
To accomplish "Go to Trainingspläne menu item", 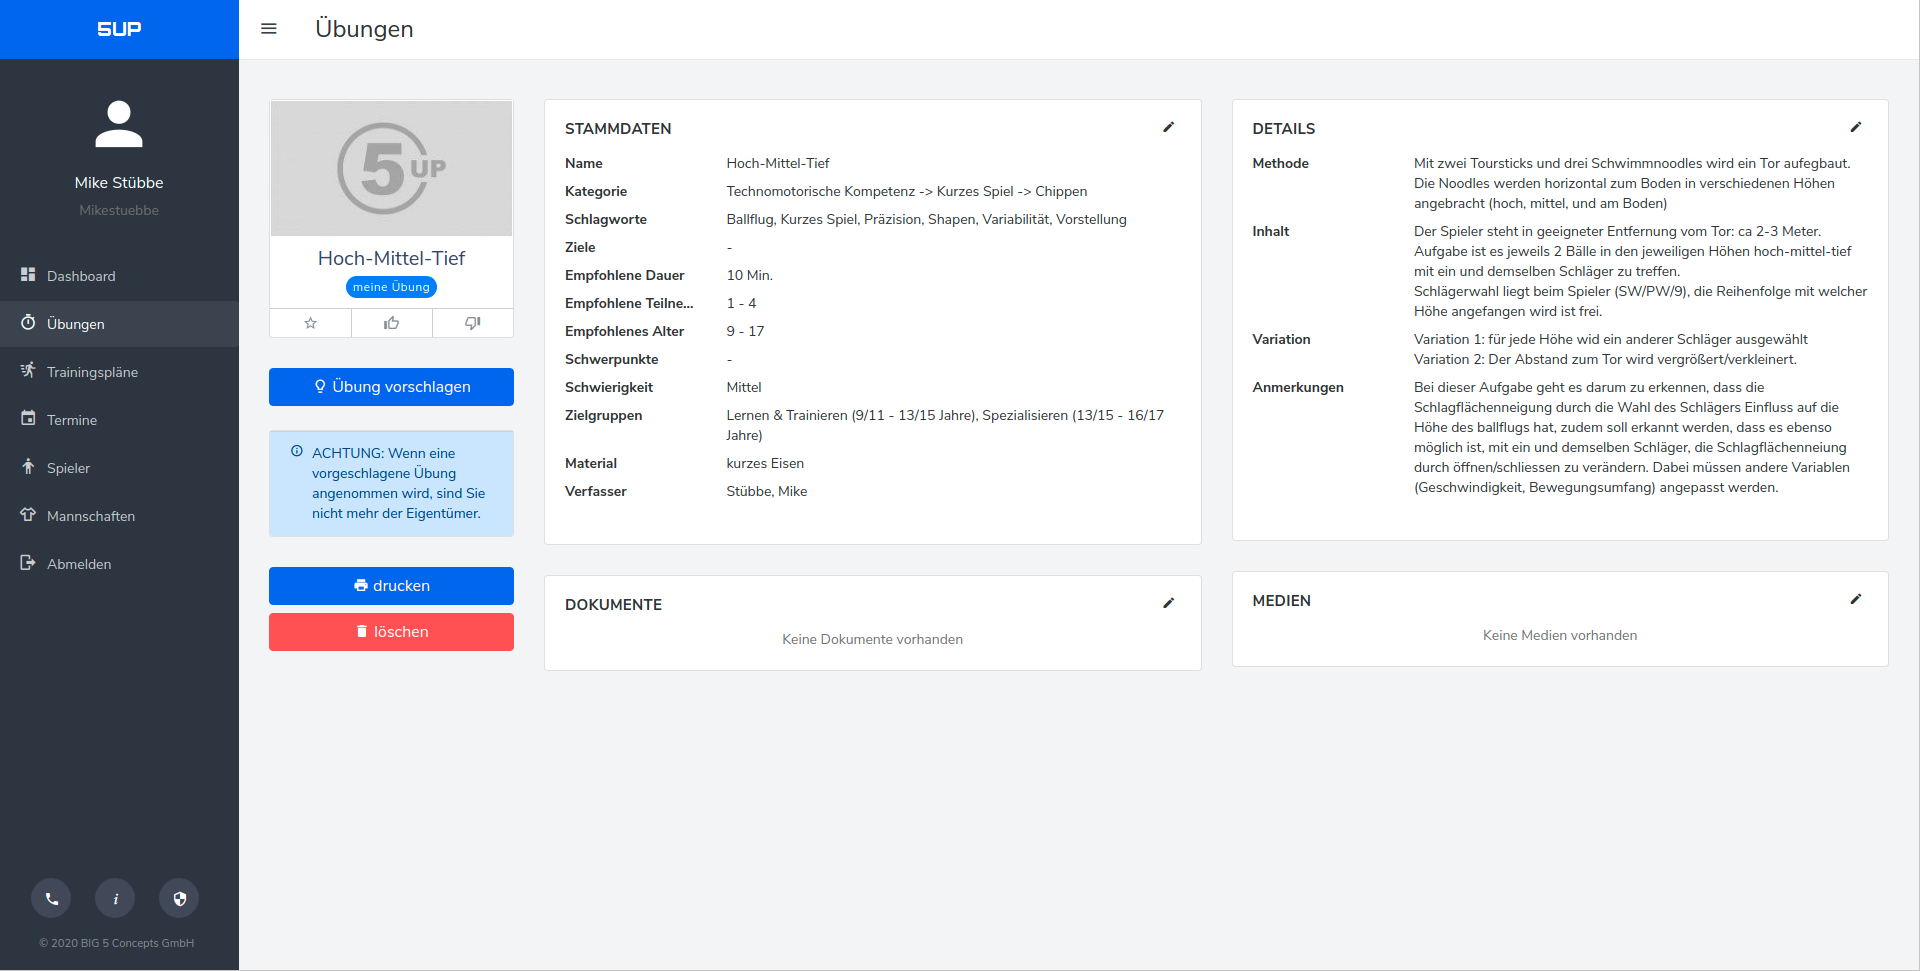I will (92, 372).
